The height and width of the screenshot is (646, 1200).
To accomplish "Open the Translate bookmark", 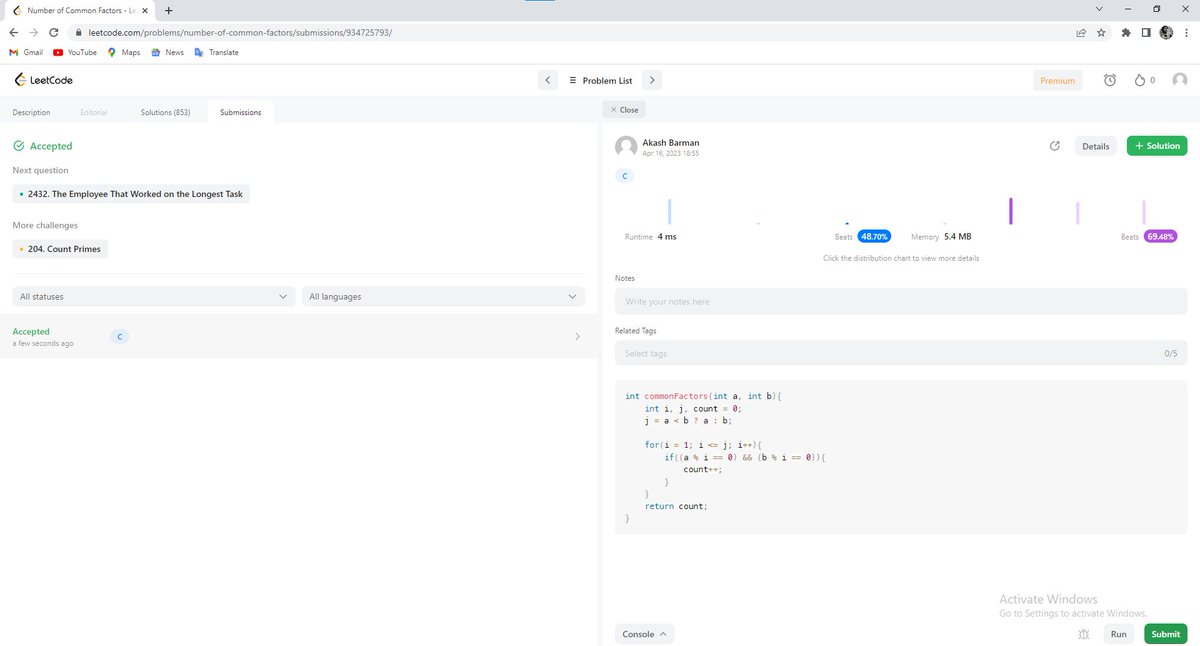I will pyautogui.click(x=217, y=52).
